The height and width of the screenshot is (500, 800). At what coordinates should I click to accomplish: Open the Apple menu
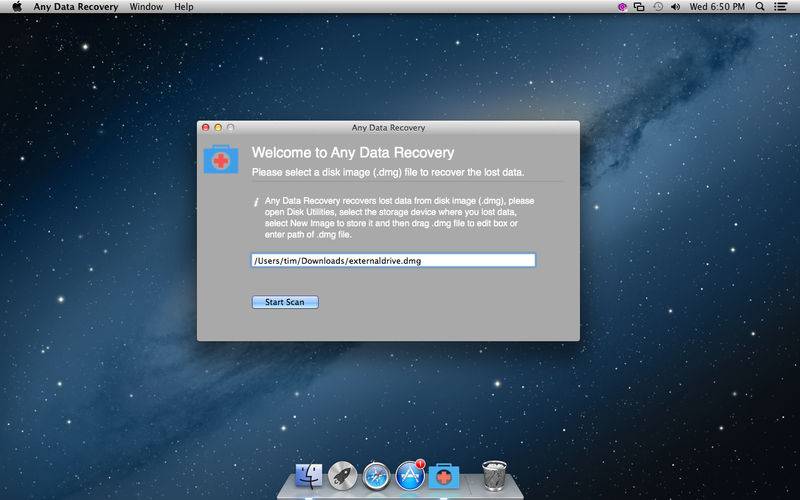[17, 7]
